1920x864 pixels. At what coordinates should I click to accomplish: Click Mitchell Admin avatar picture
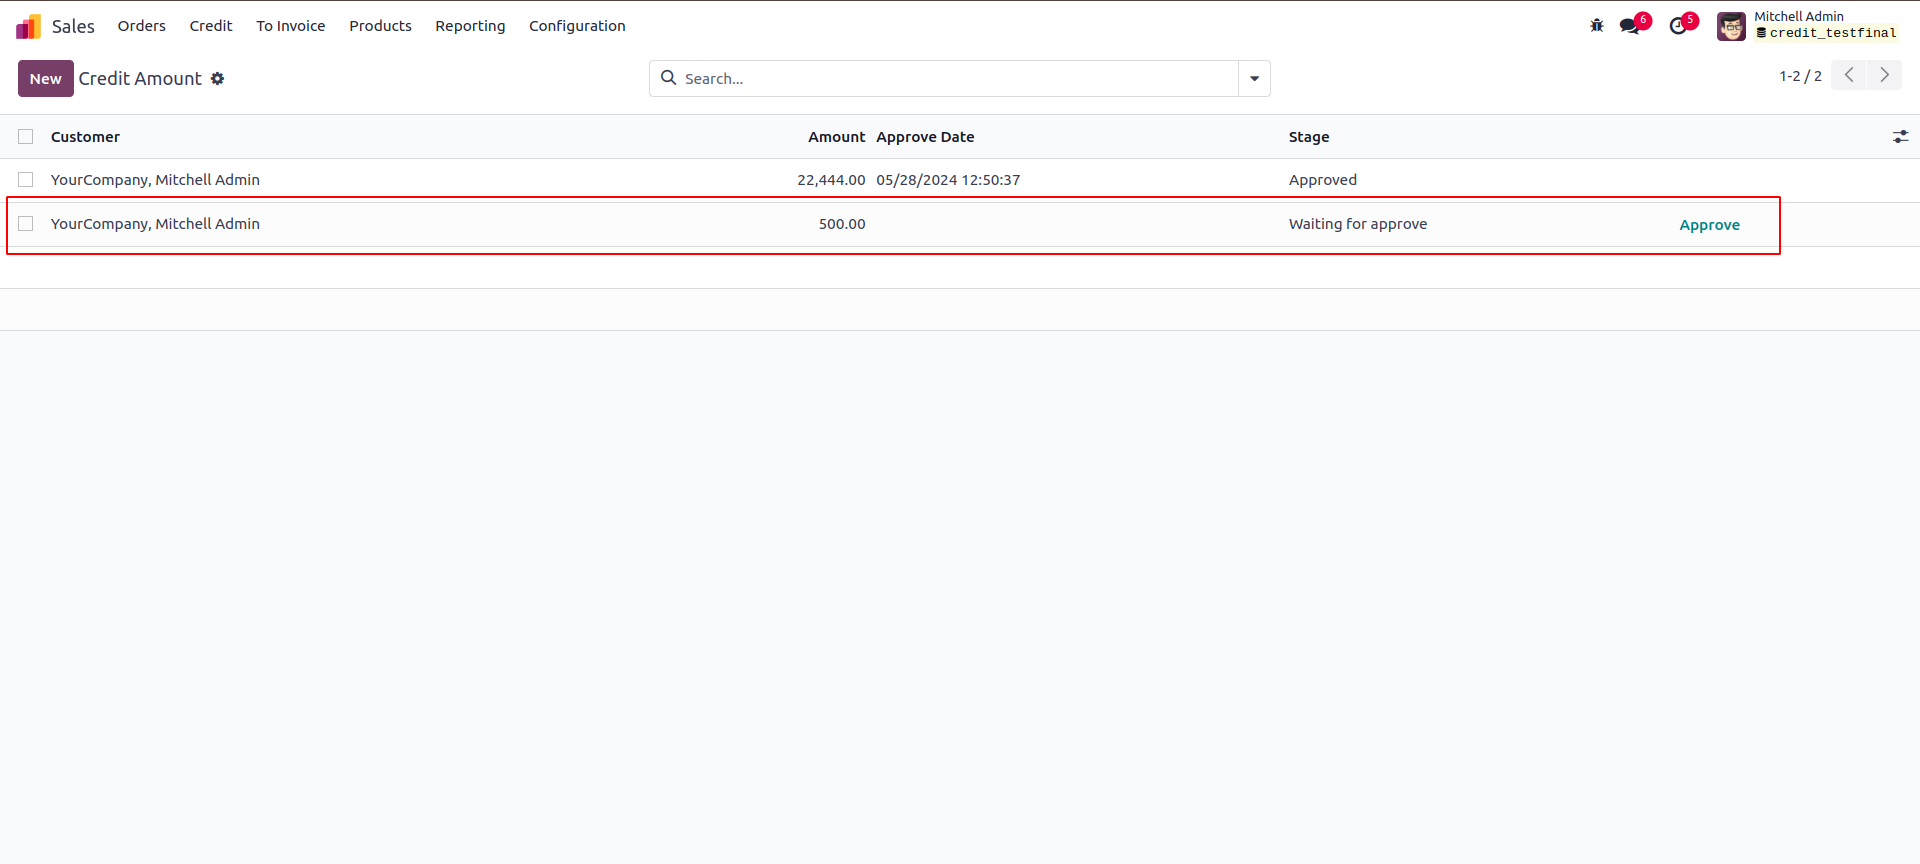[1731, 26]
